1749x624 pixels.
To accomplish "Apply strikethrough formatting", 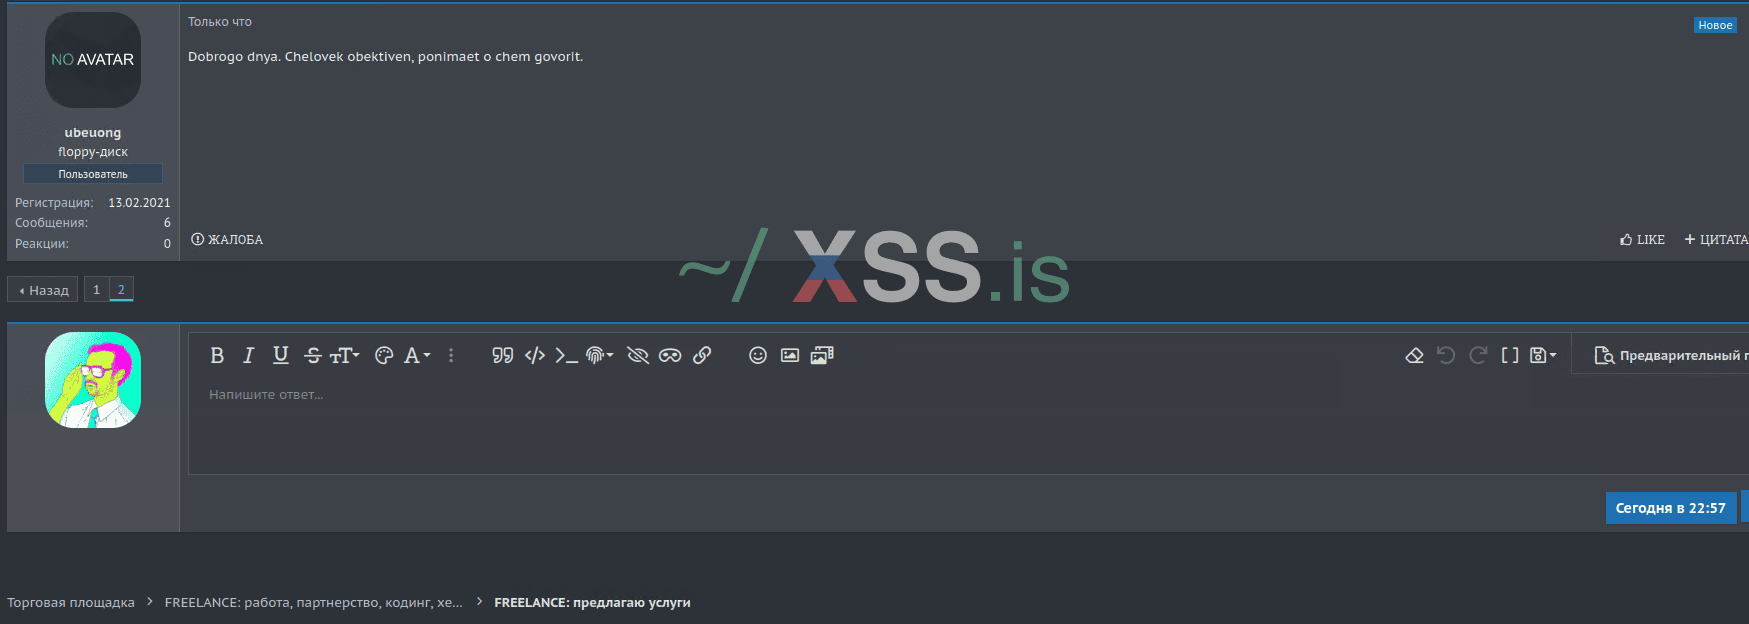I will tap(313, 355).
